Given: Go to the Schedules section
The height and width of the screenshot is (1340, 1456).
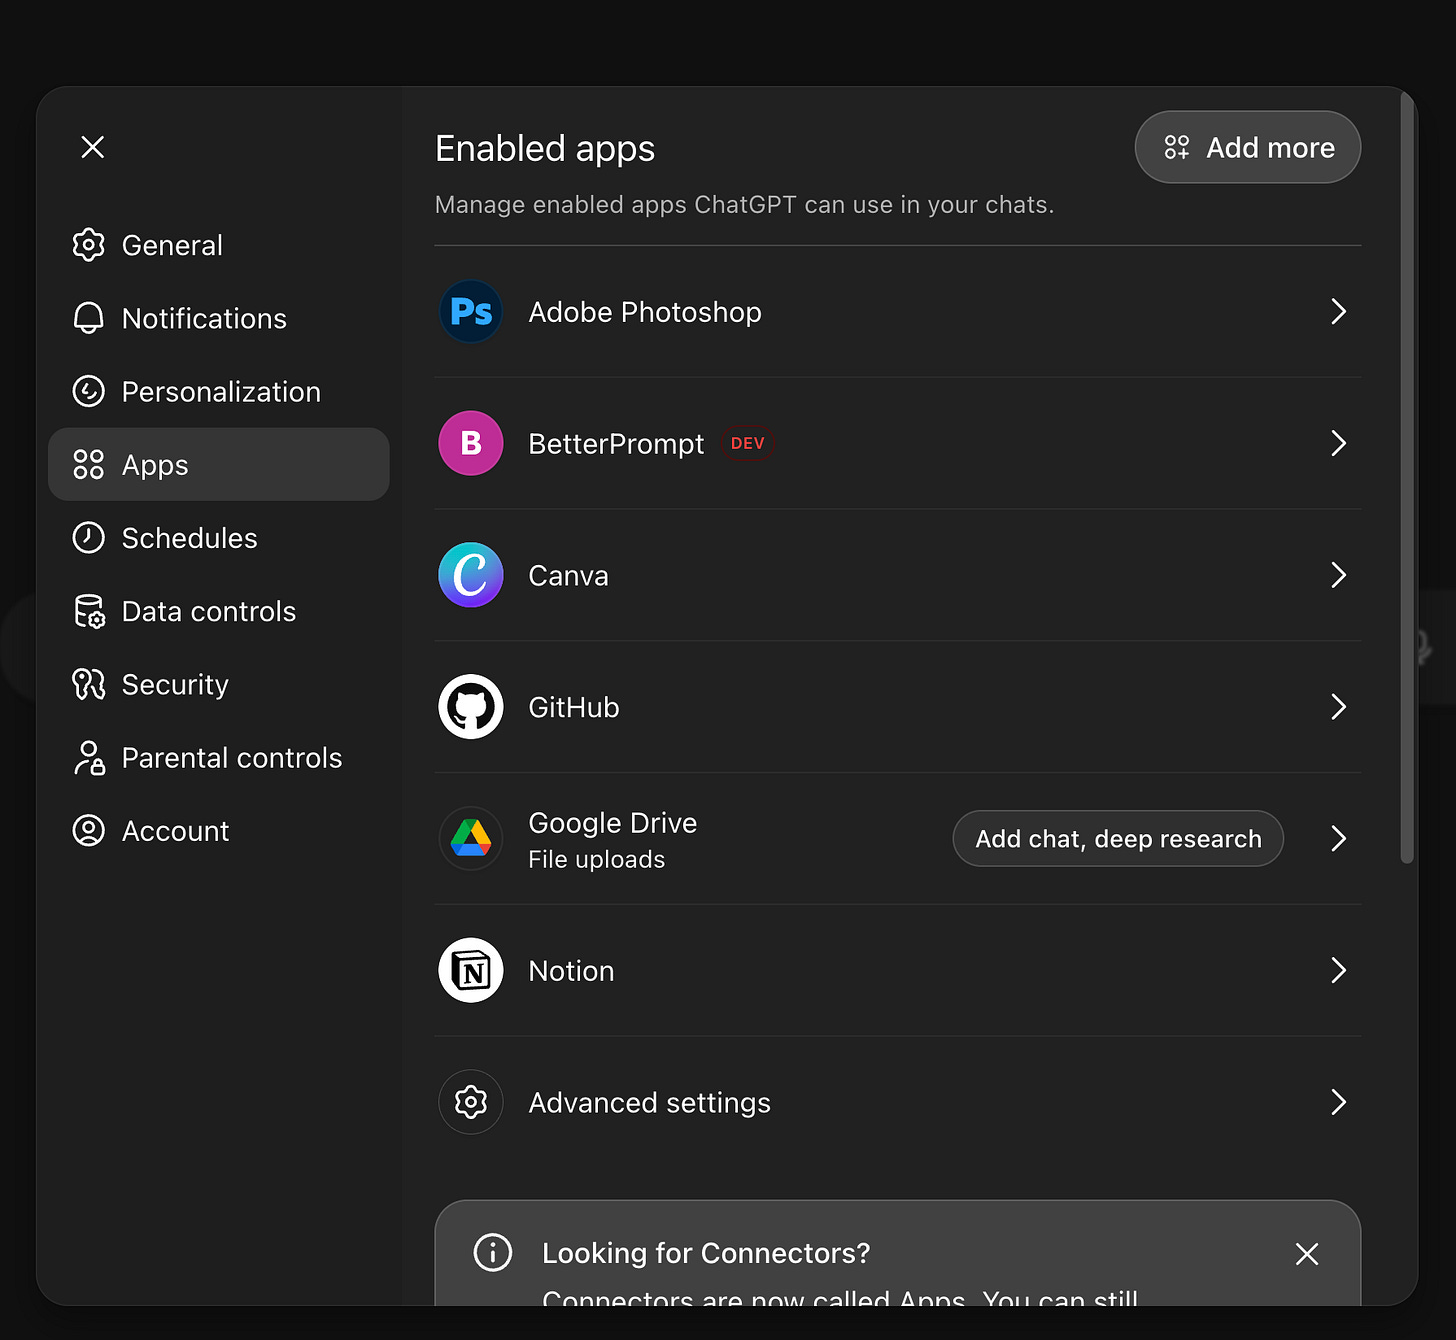Looking at the screenshot, I should (219, 538).
